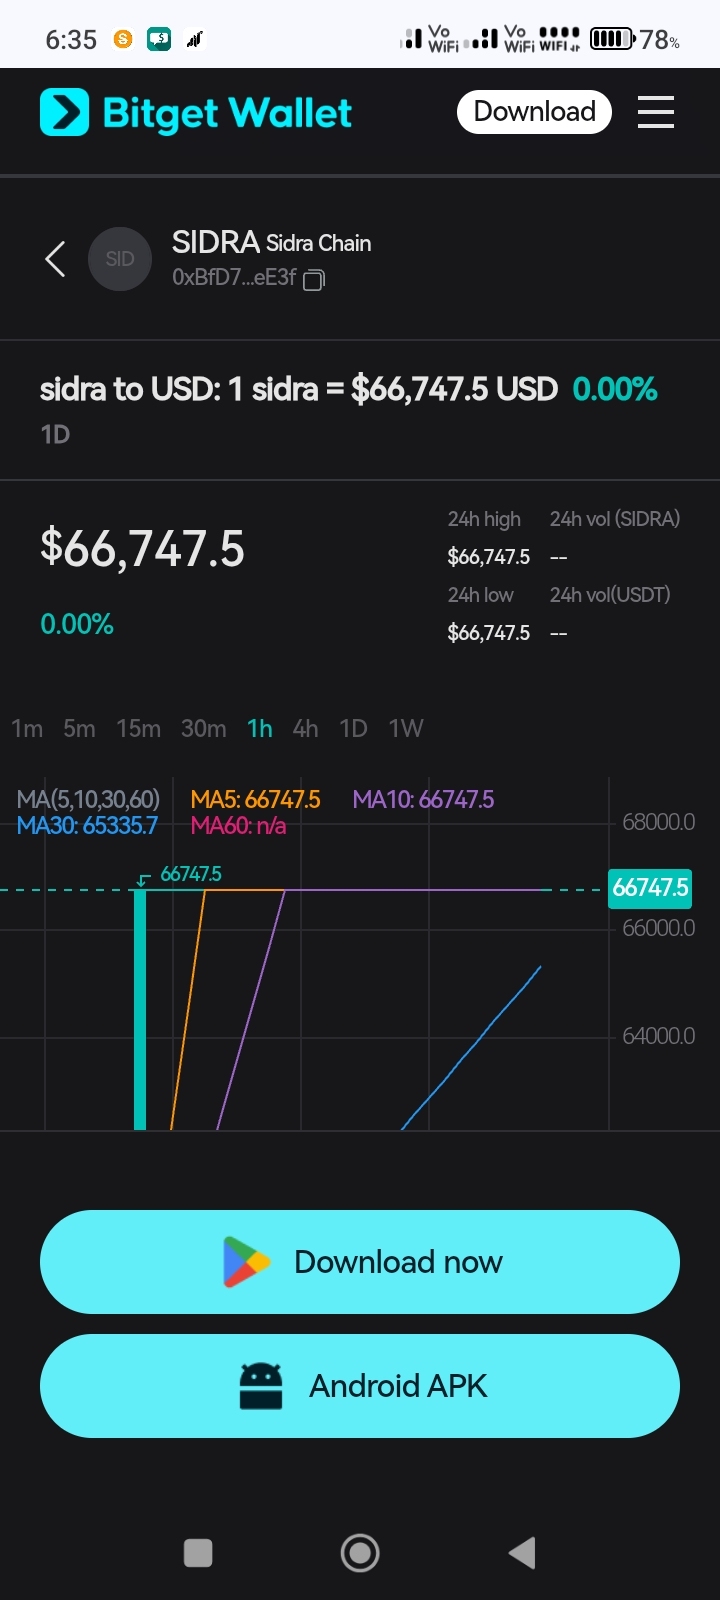Click the 66747.5 high marker above candle
Viewport: 720px width, 1600px height.
(190, 874)
